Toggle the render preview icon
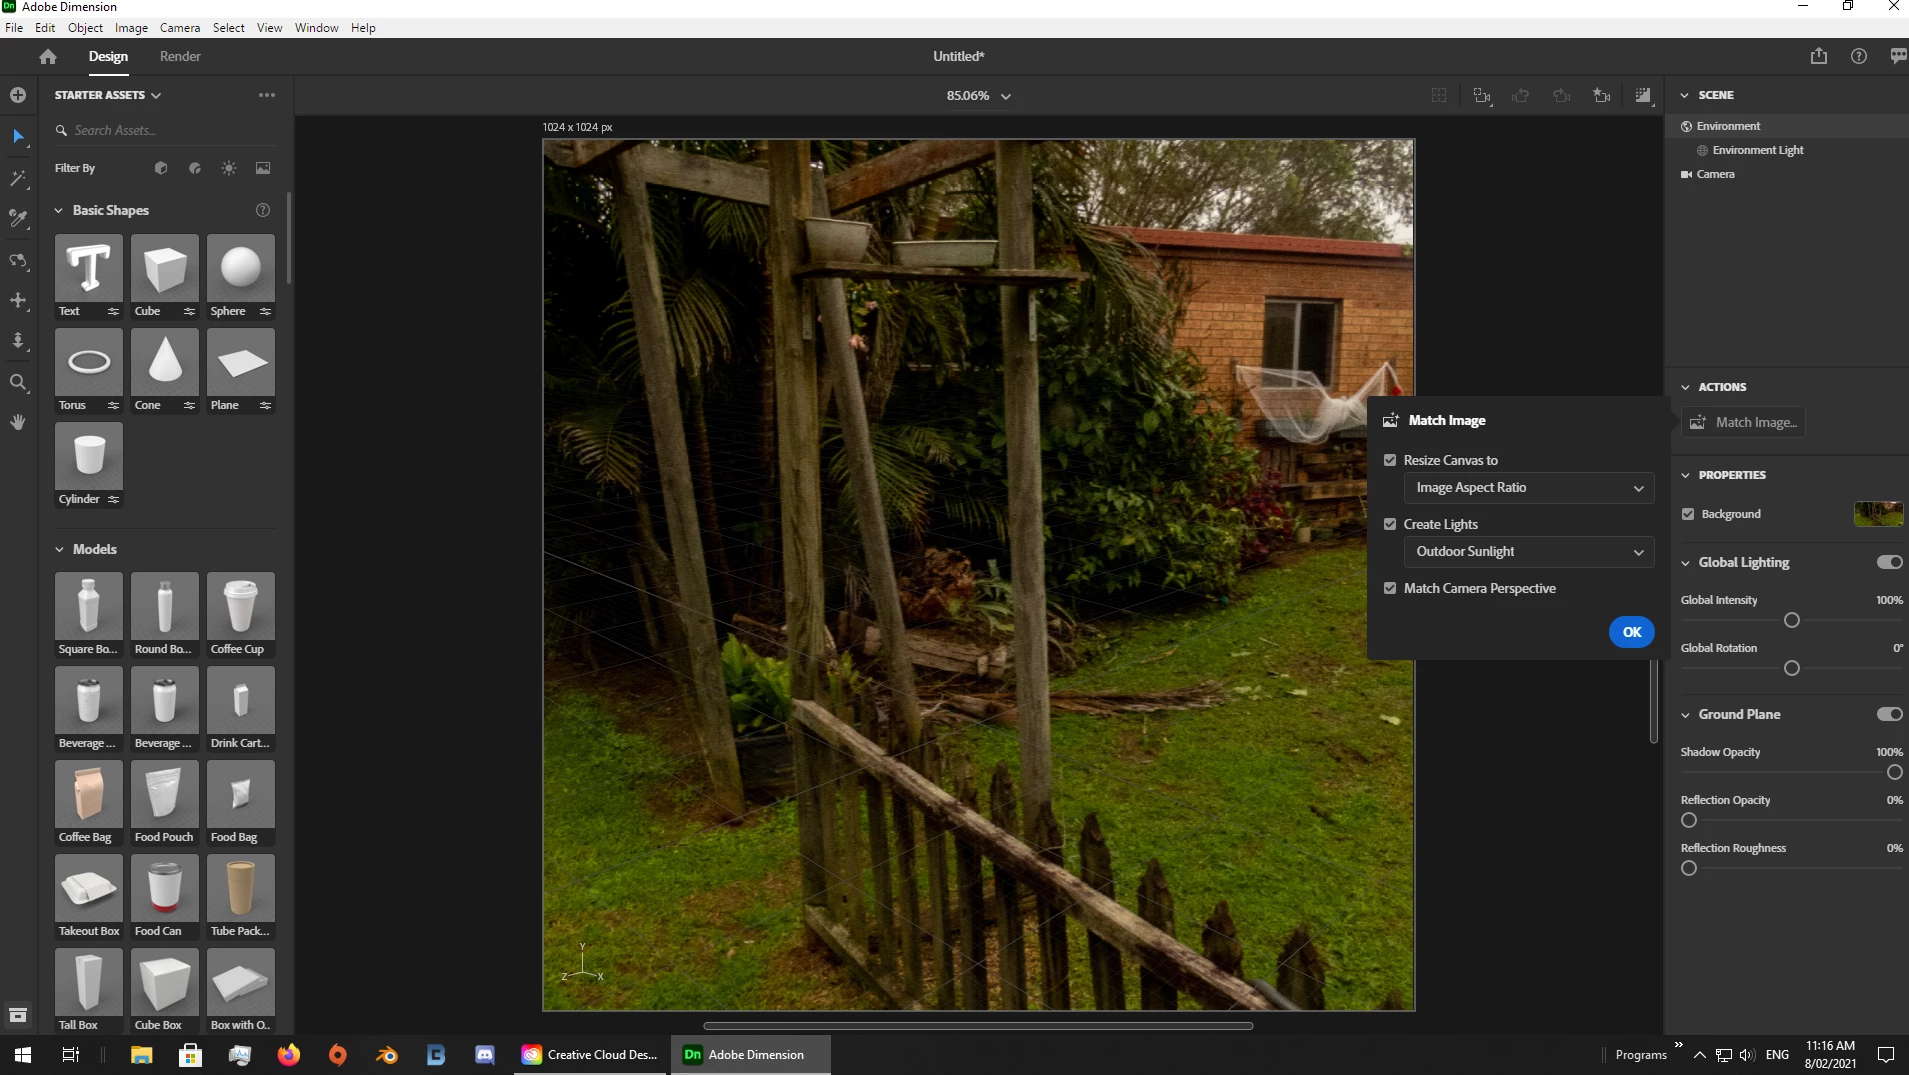Screen dimensions: 1909x1075 (x=1643, y=96)
